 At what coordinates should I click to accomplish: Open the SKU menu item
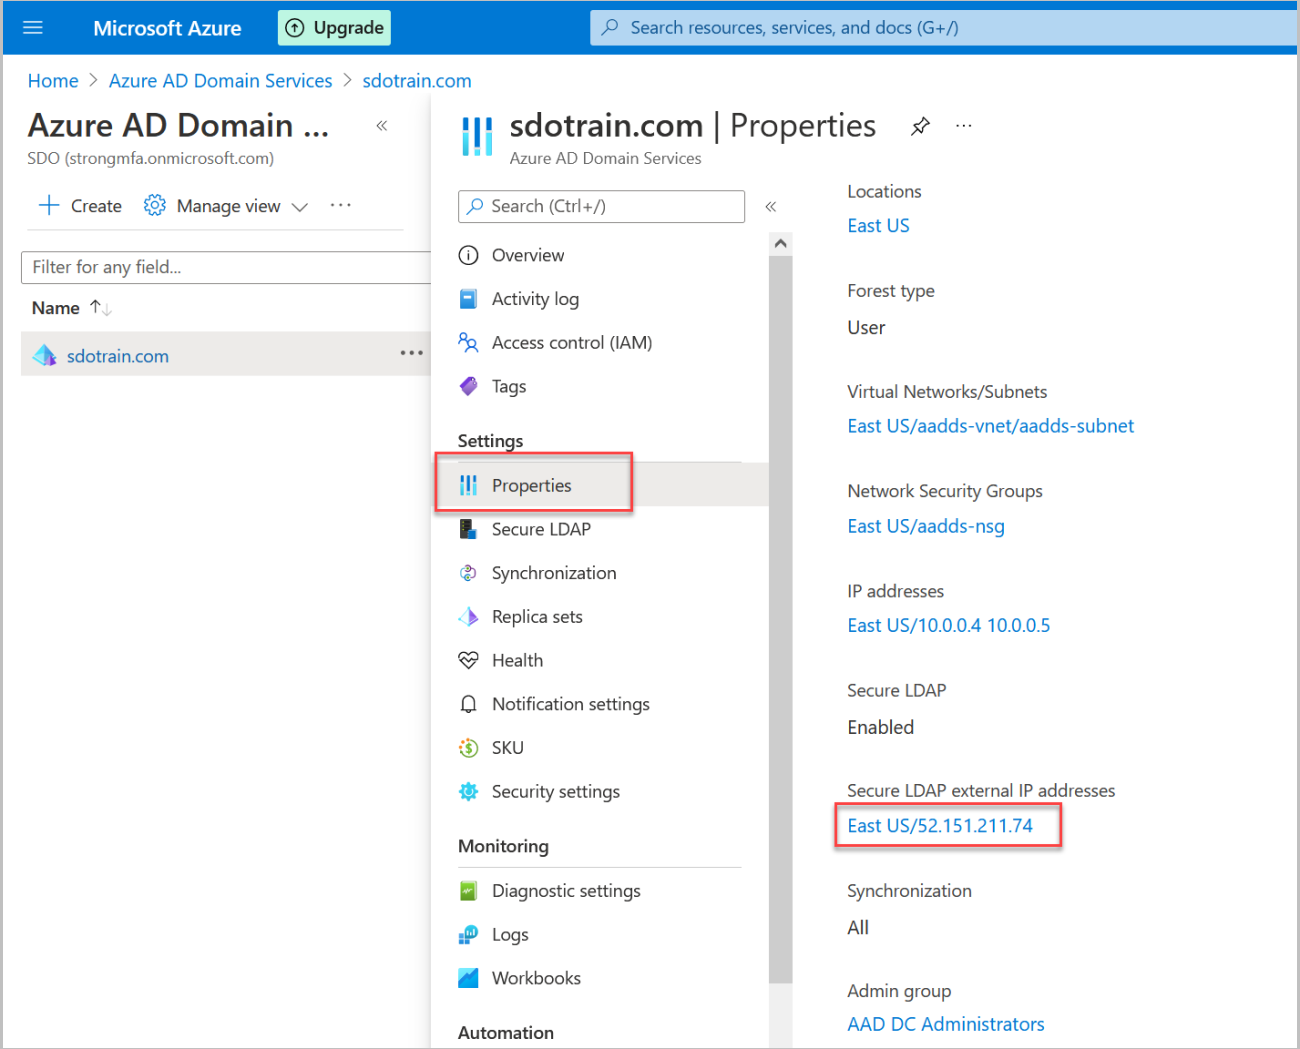507,748
